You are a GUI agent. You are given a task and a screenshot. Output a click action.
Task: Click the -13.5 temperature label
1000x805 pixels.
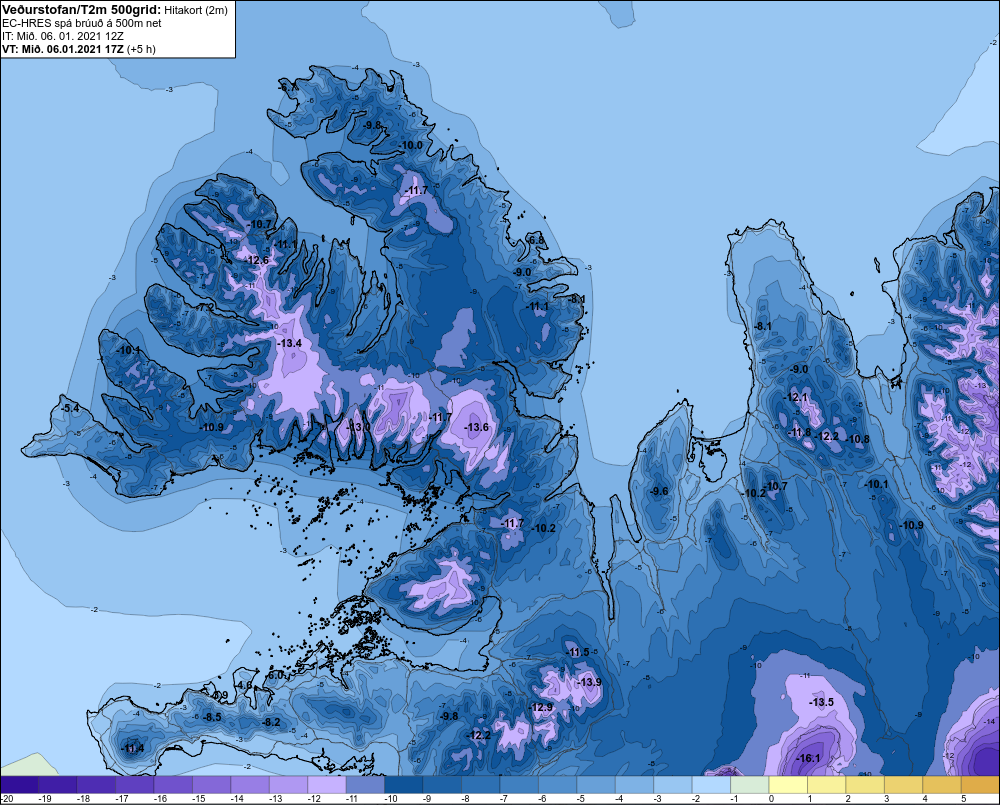point(821,702)
